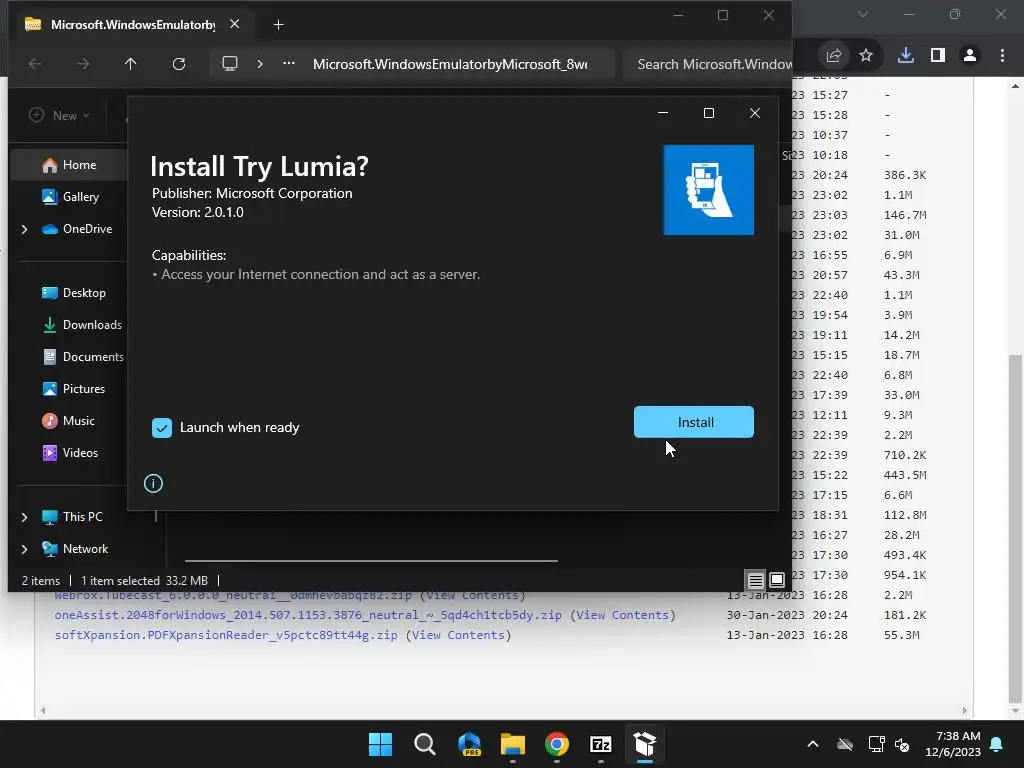
Task: Open the New dropdown in File Explorer
Action: point(59,116)
